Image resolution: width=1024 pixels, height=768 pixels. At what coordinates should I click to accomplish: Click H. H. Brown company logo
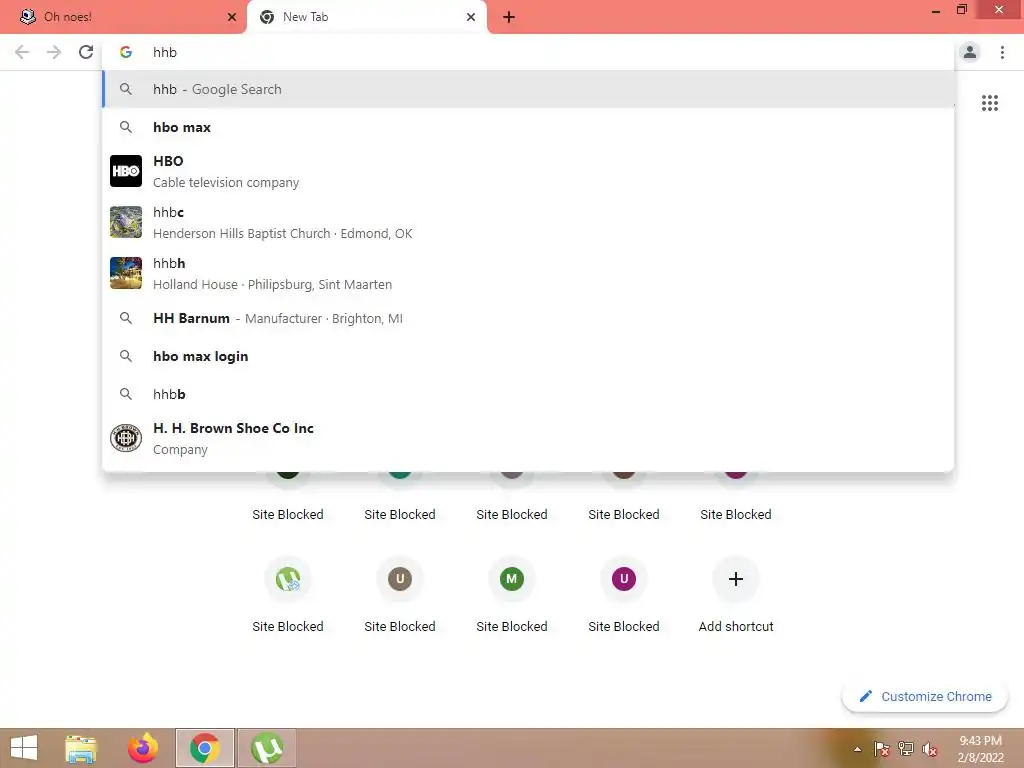tap(125, 438)
